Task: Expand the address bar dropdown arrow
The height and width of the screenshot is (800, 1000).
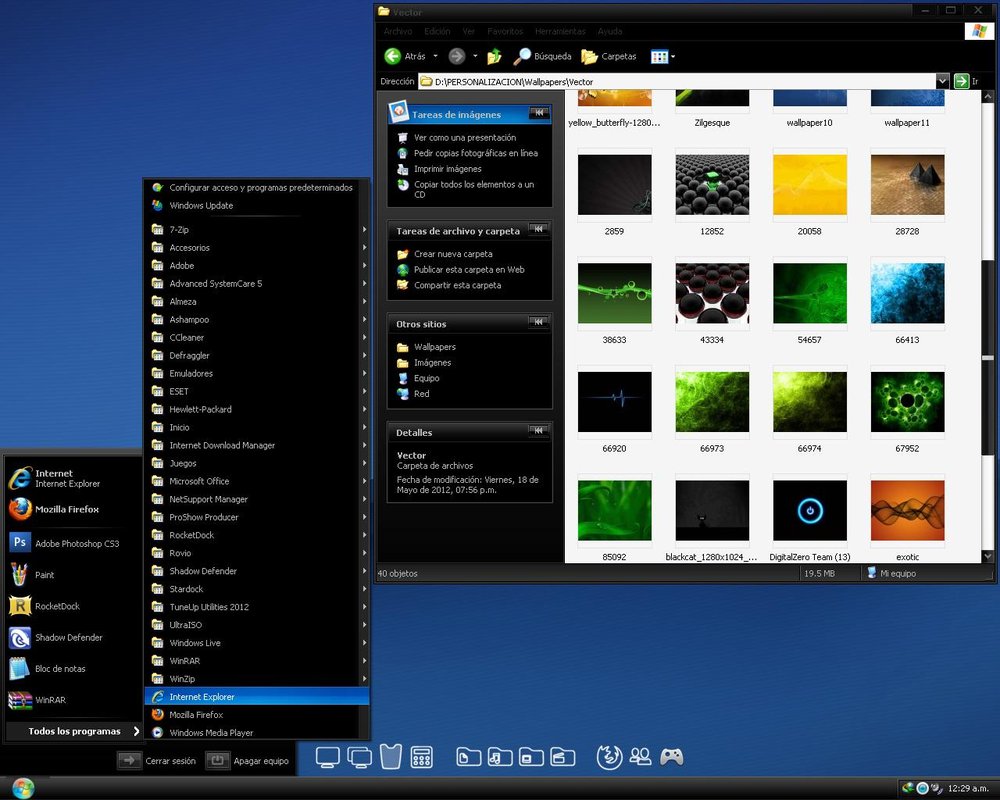Action: click(x=942, y=81)
